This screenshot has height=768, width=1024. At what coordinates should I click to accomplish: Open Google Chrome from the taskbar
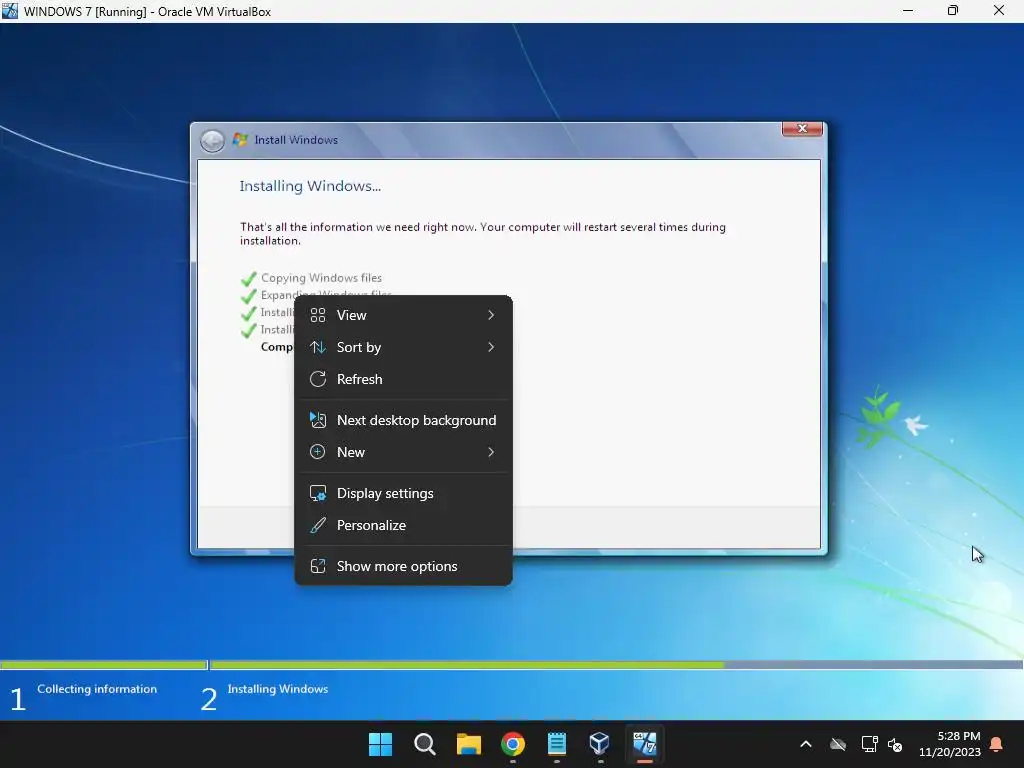[513, 744]
